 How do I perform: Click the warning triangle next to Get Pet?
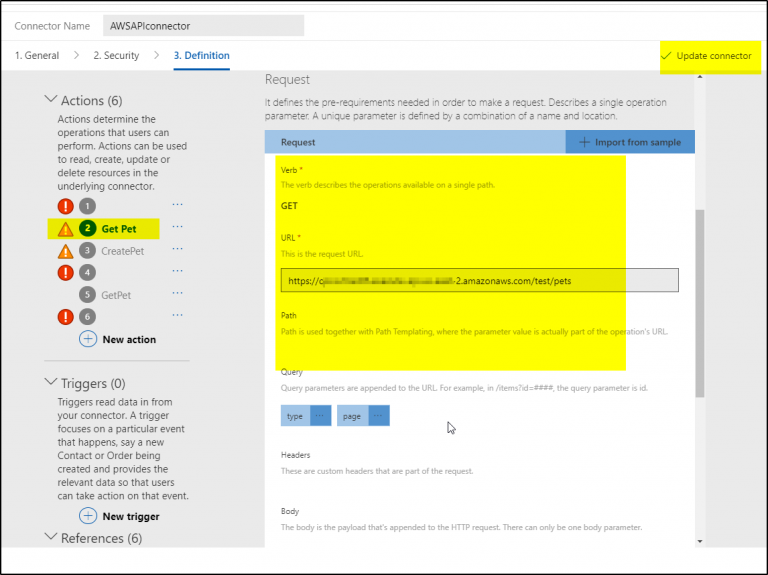[x=65, y=229]
